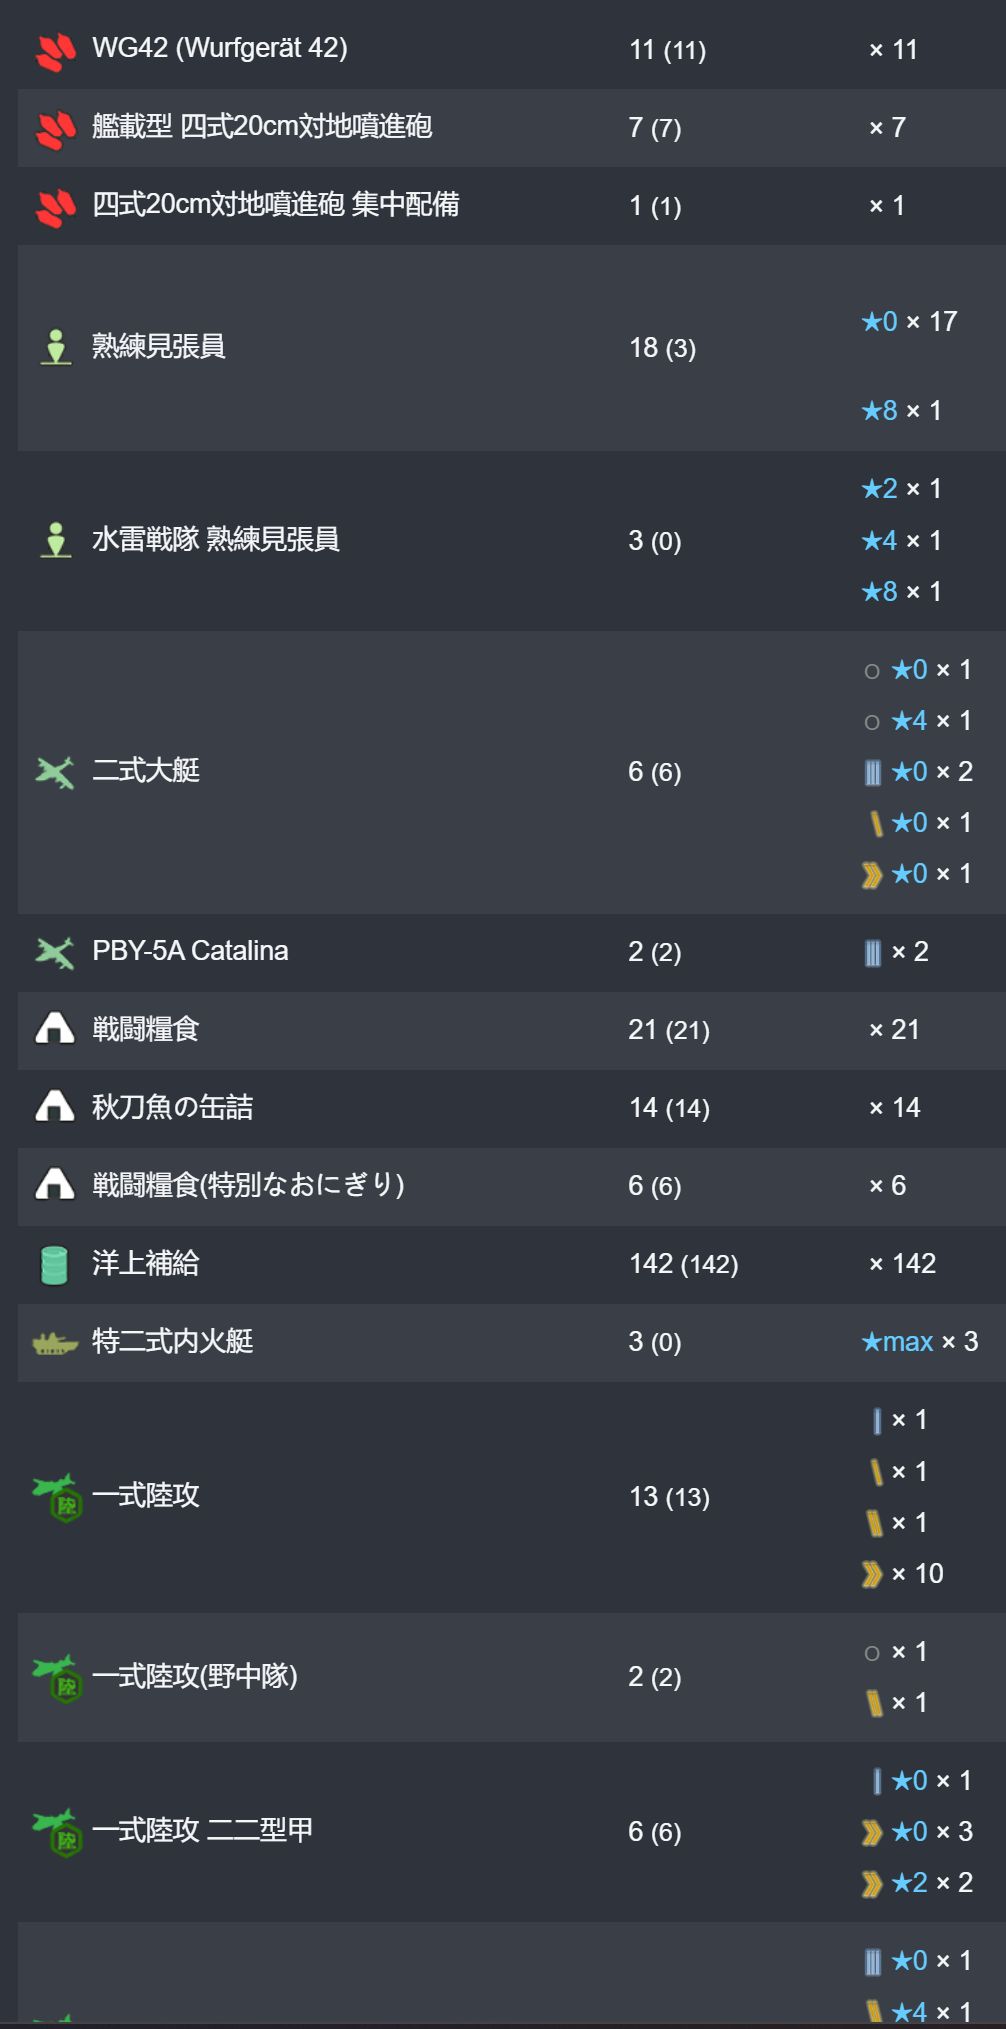
Task: Click the ★max × 3 label for 特二式内火艇
Action: (x=920, y=1342)
